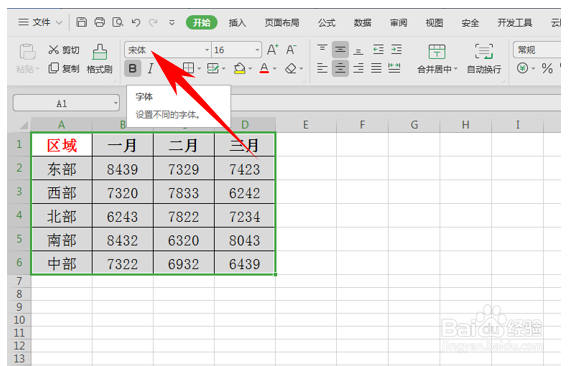Image resolution: width=575 pixels, height=366 pixels.
Task: Expand the font color dropdown arrow
Action: [274, 69]
